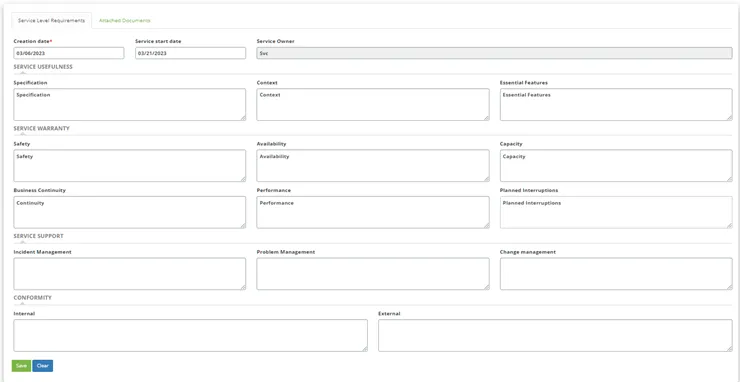Viewport: 740px width, 382px height.
Task: Save the service level requirements
Action: (21, 366)
